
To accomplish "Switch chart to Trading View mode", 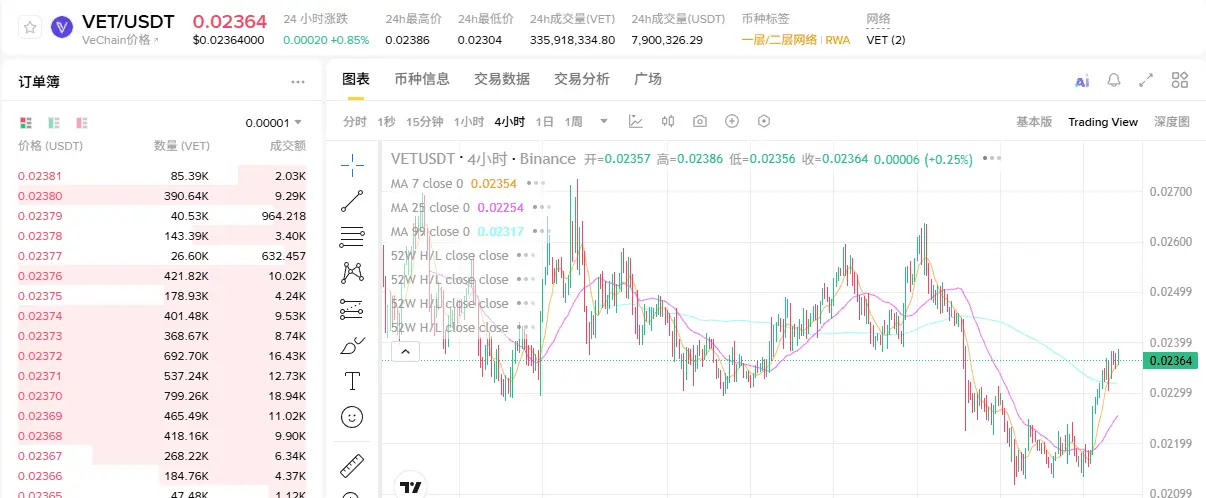I will tap(1103, 122).
